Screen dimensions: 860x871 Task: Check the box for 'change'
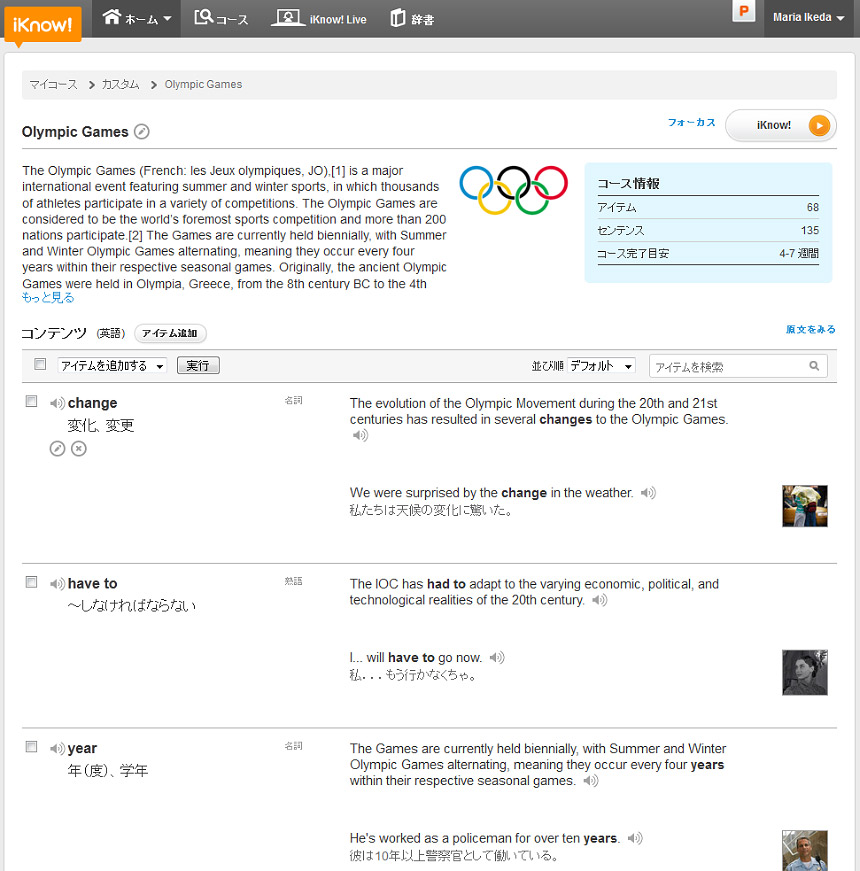click(x=32, y=401)
